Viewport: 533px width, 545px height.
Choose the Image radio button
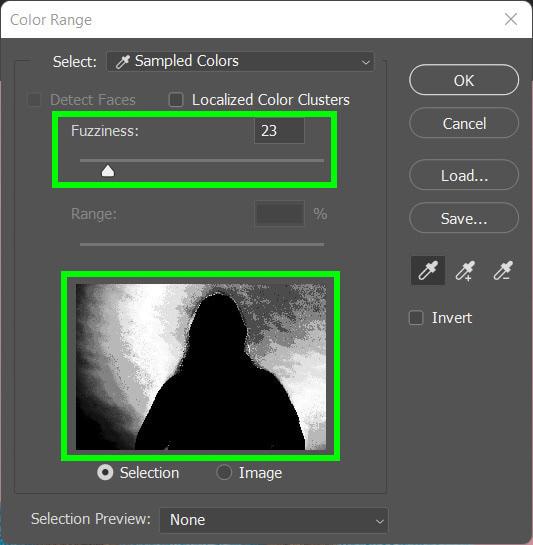224,472
